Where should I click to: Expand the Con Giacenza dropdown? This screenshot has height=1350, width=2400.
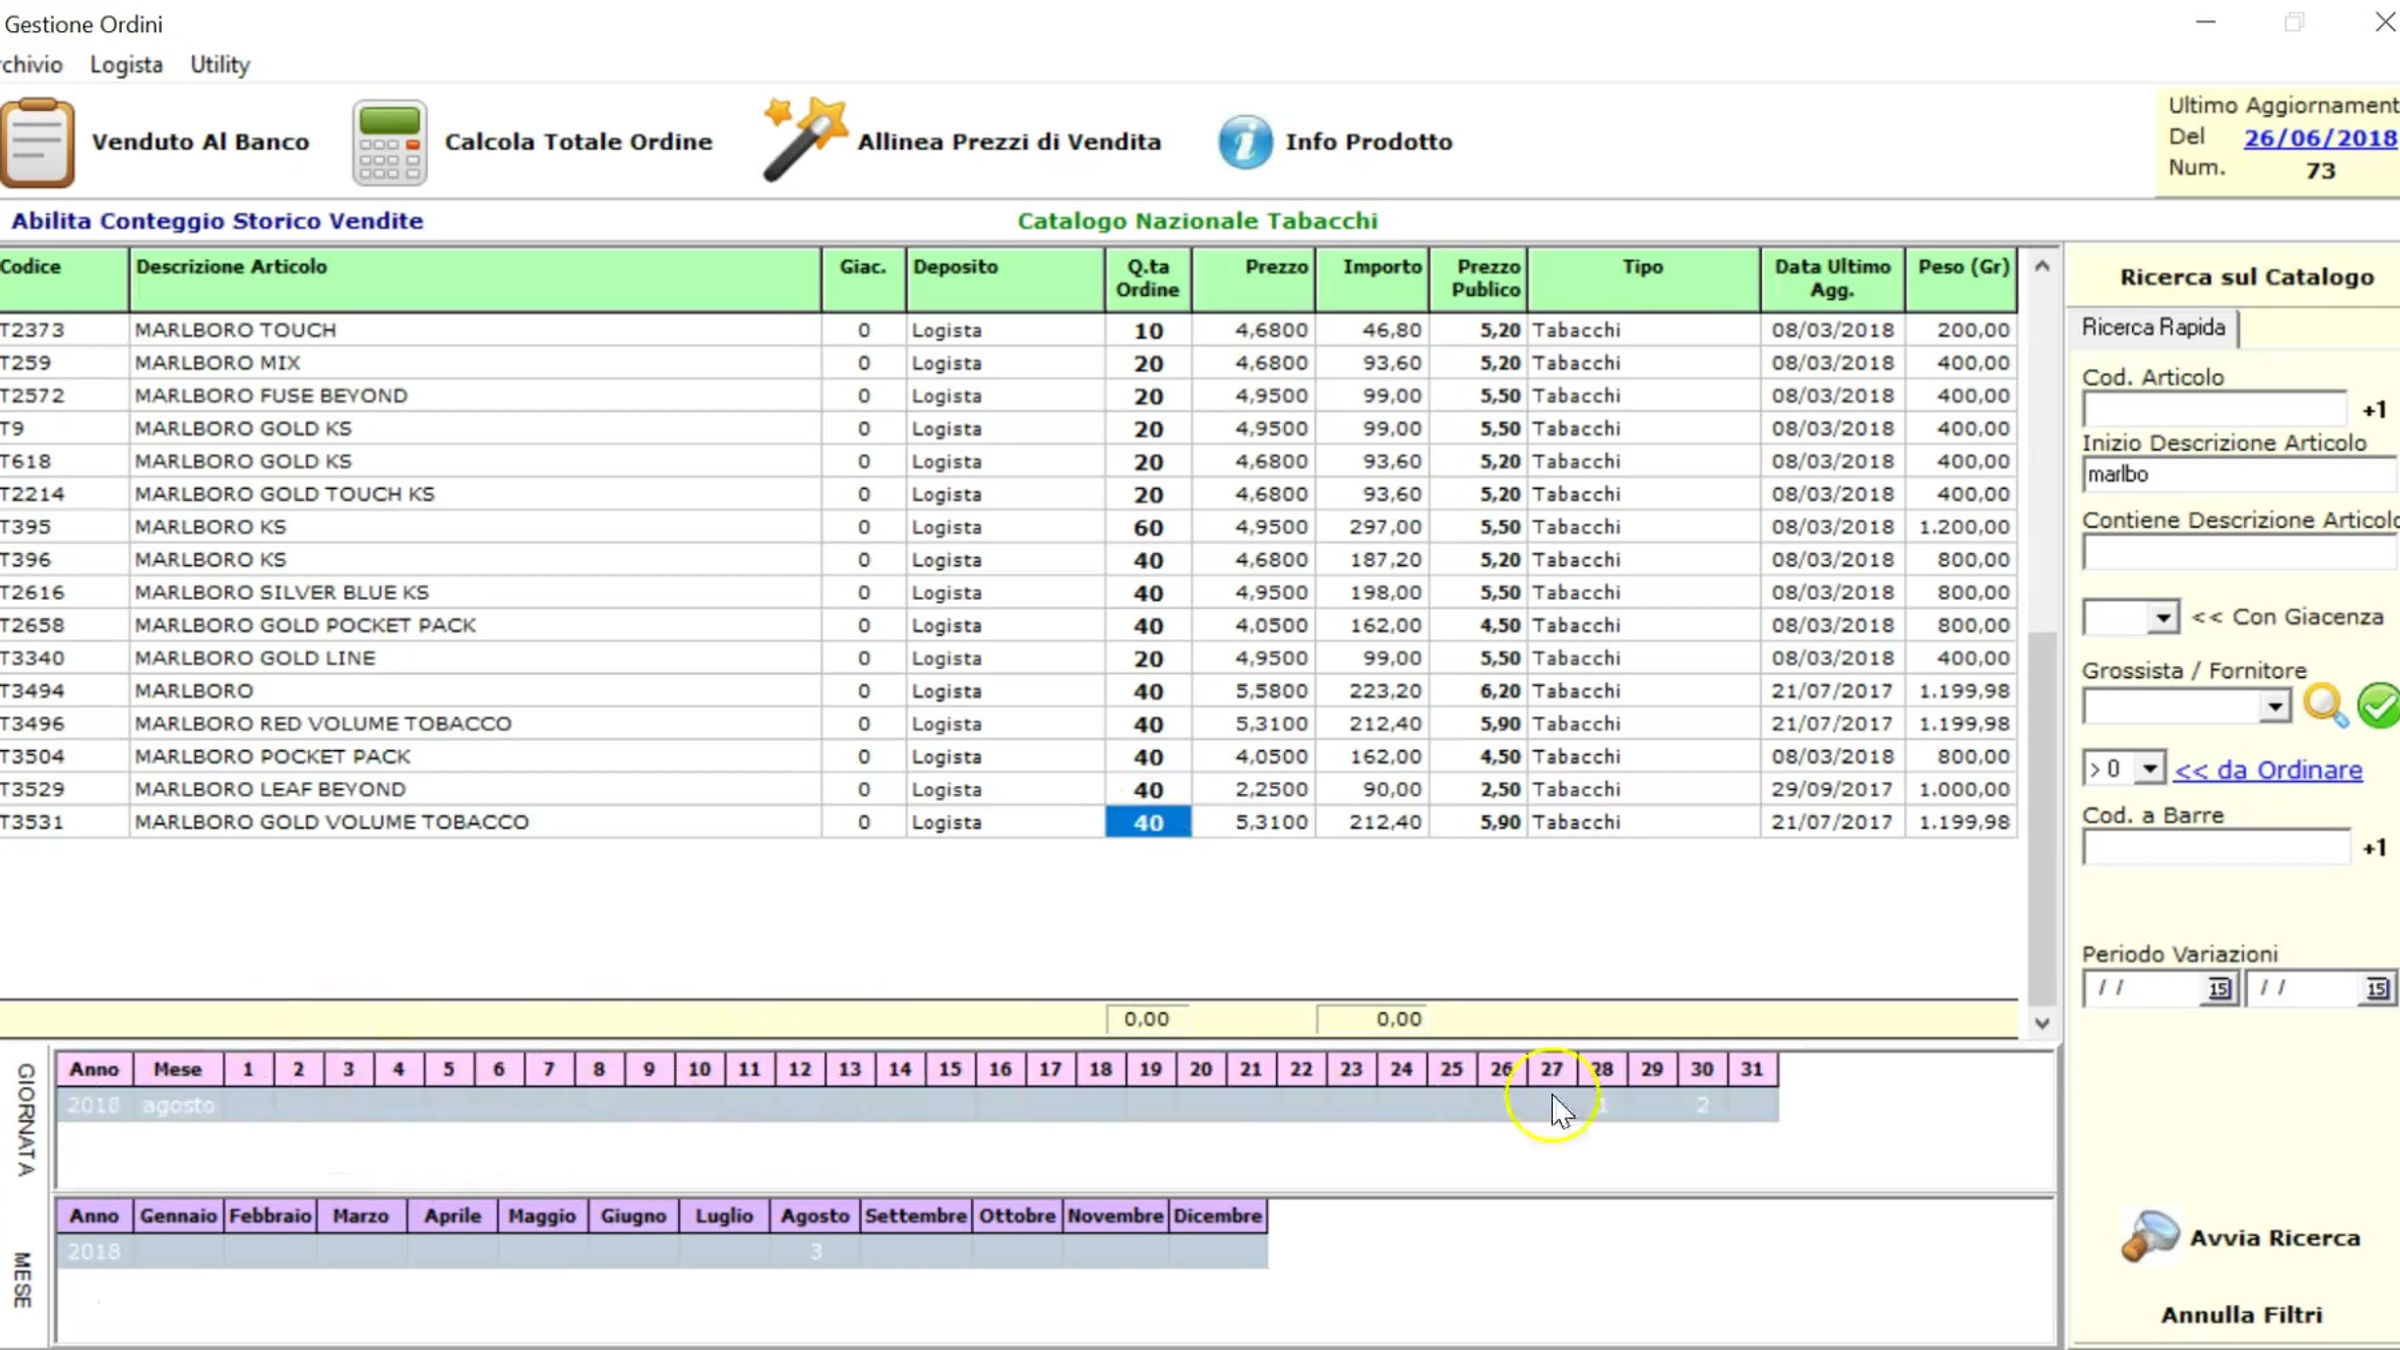click(2162, 617)
